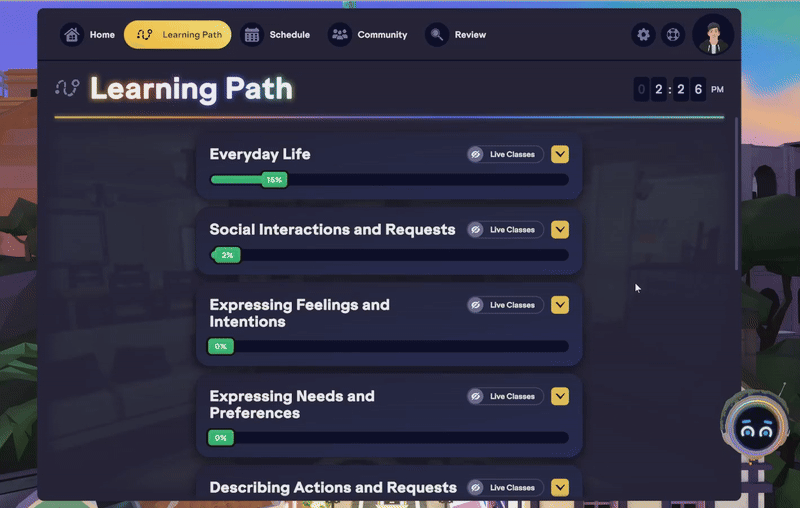Click the Review magnifier icon
This screenshot has height=508, width=800.
pyautogui.click(x=437, y=35)
